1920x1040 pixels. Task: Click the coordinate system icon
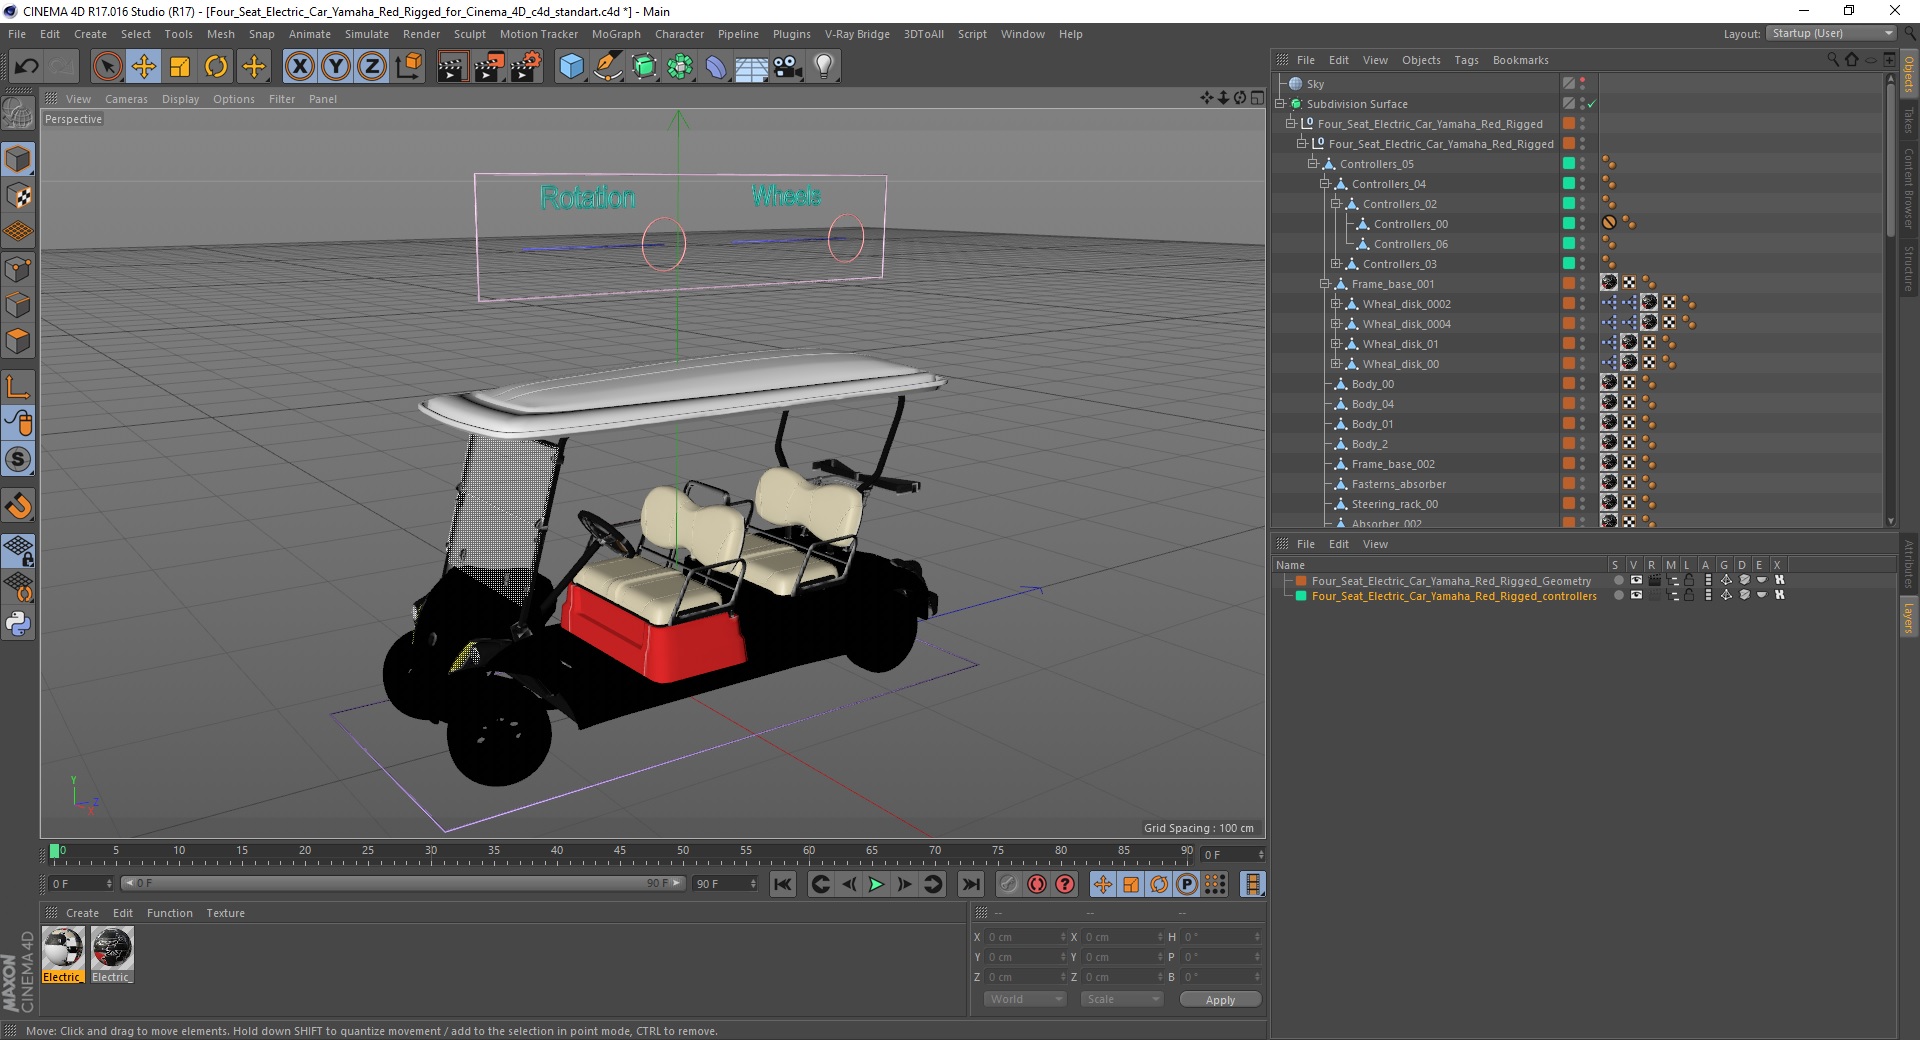click(x=409, y=67)
